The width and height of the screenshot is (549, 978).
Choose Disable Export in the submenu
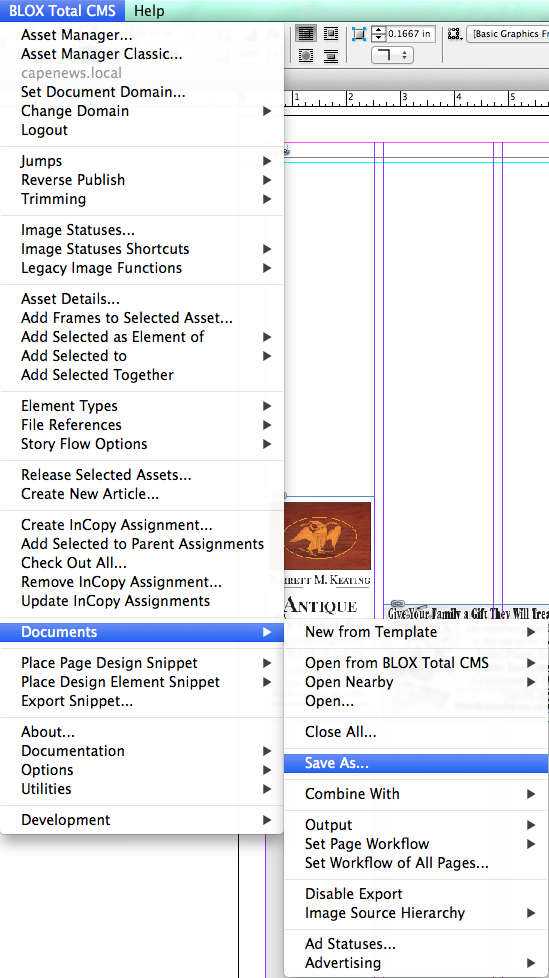point(354,894)
